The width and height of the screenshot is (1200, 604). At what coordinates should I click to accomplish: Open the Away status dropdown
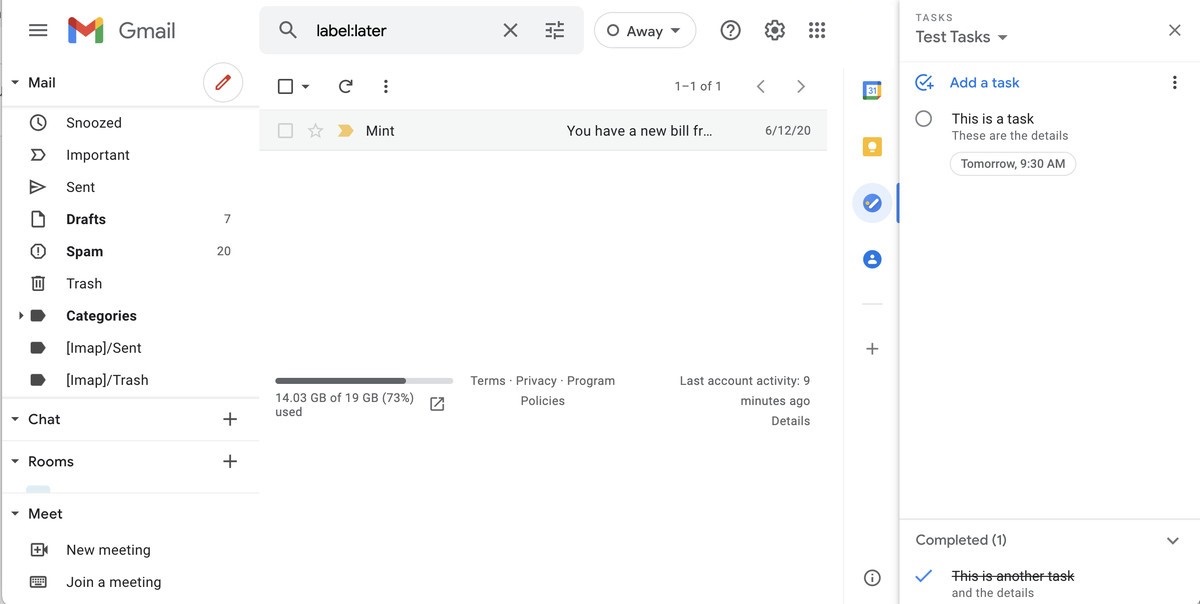[x=644, y=30]
